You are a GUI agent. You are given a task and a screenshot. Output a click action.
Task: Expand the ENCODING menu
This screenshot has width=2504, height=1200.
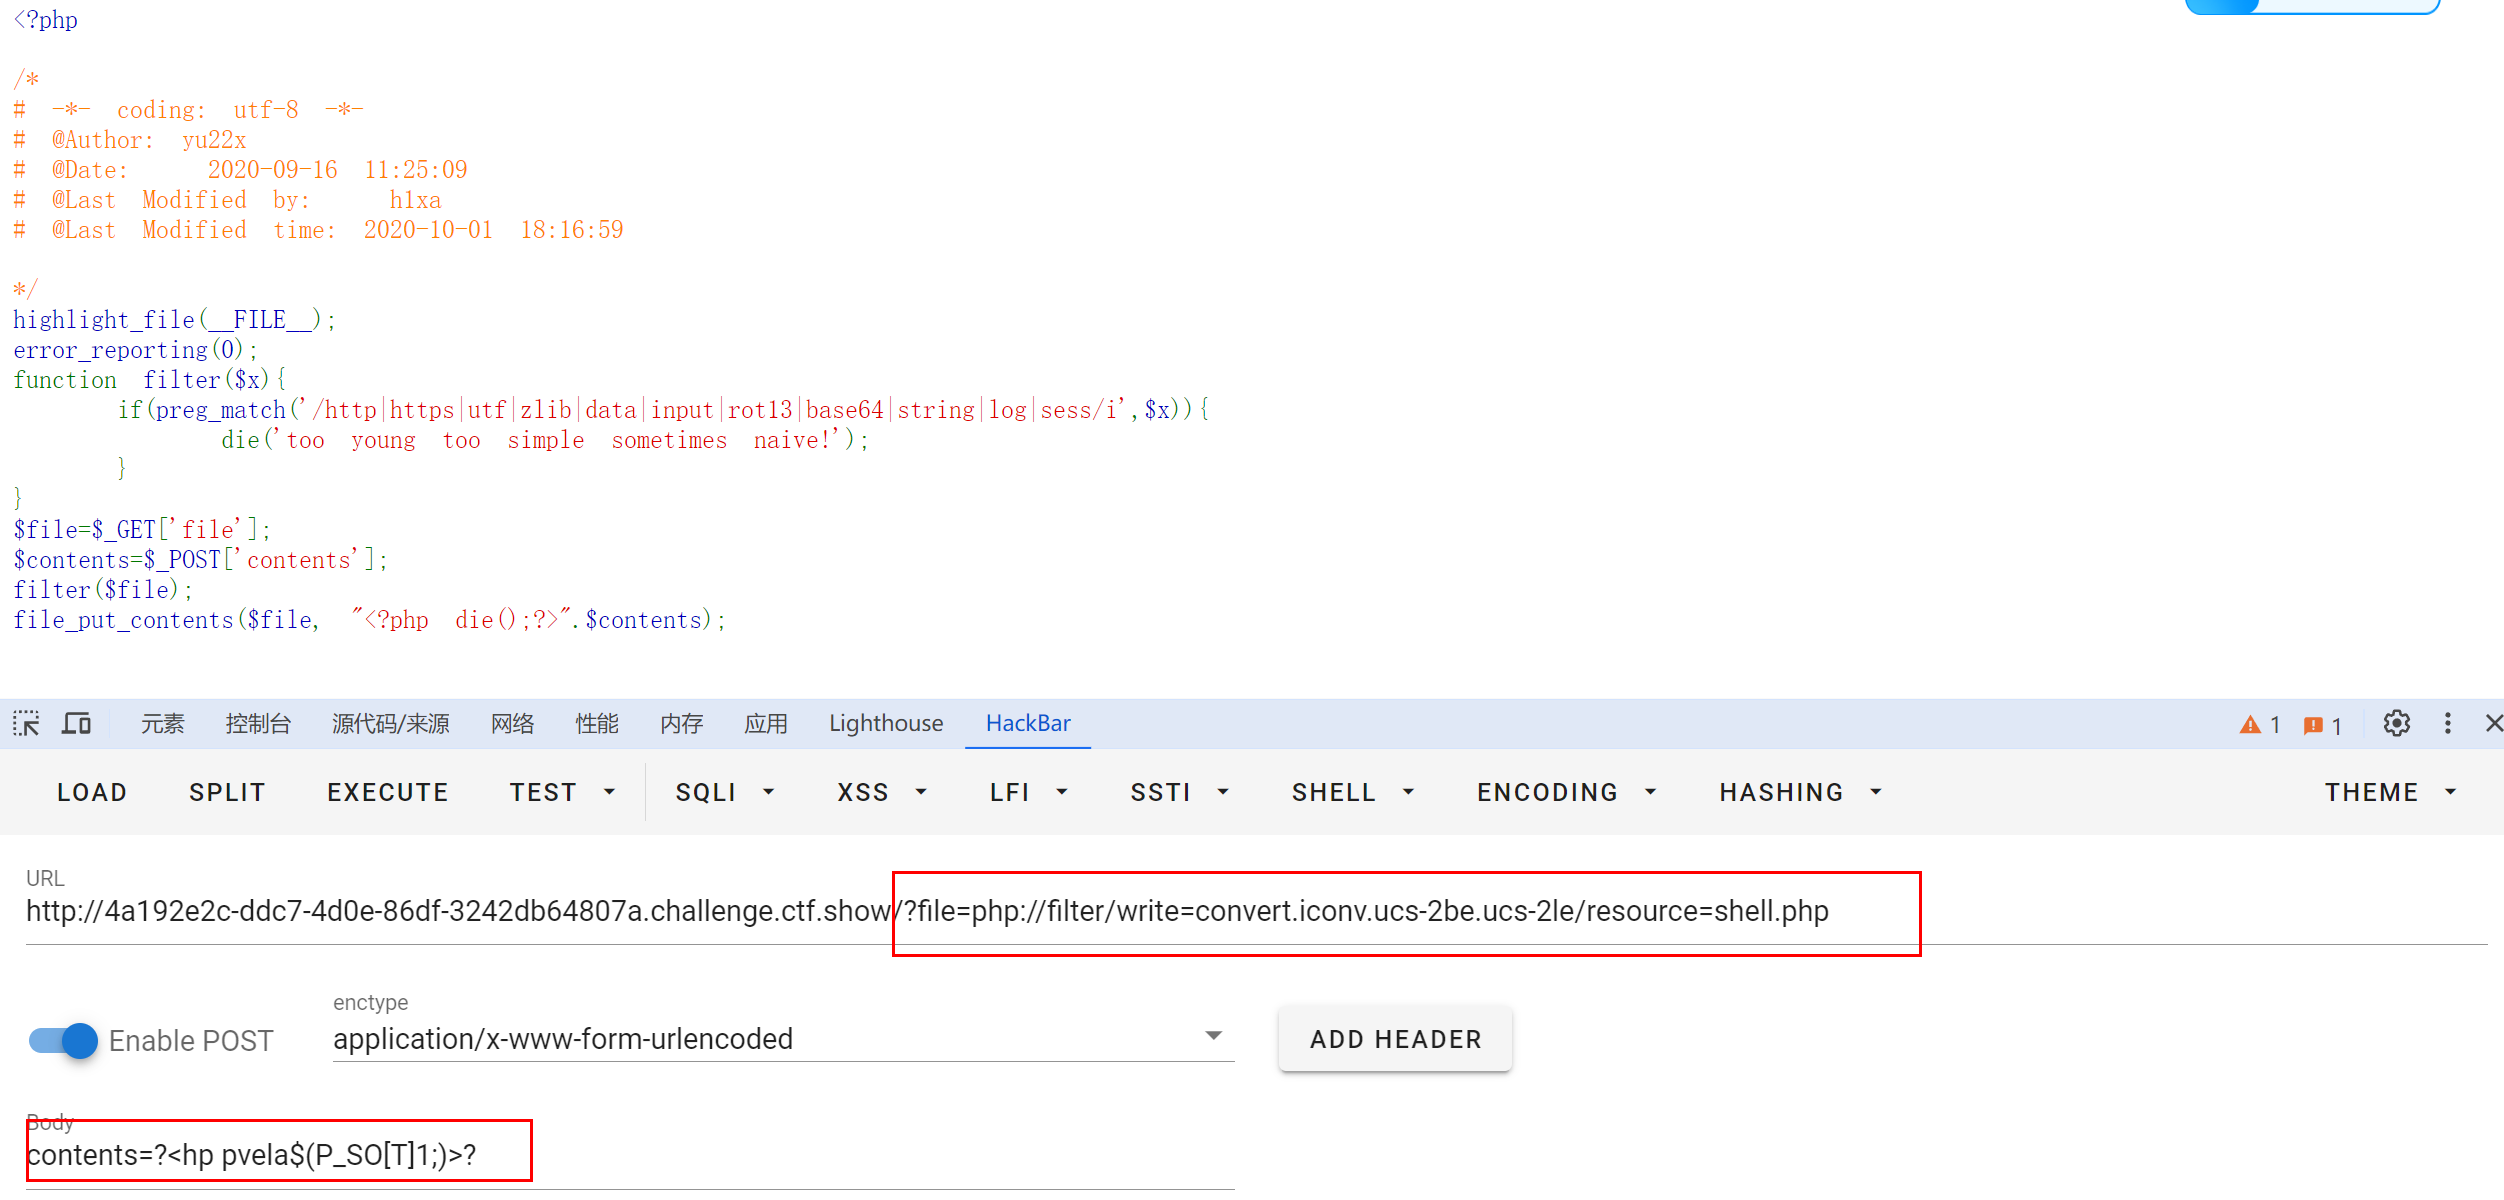(1567, 792)
